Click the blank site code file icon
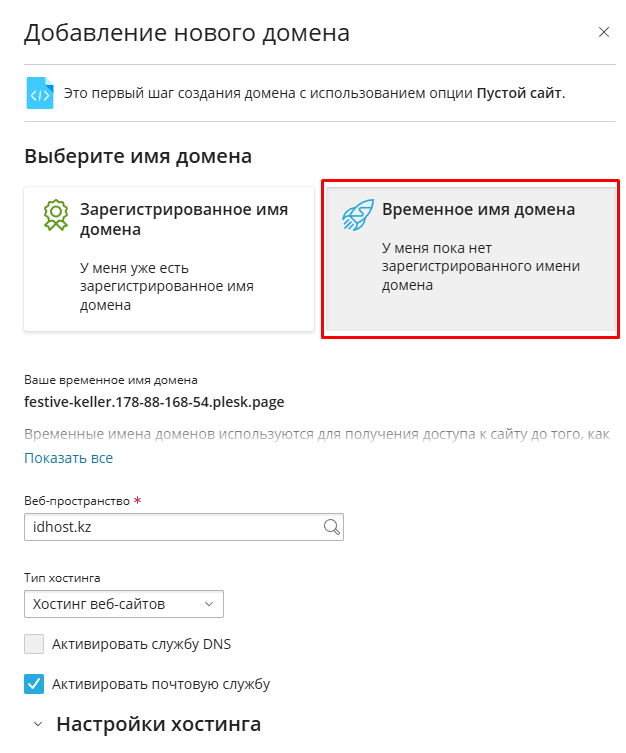This screenshot has height=753, width=626. pos(40,93)
